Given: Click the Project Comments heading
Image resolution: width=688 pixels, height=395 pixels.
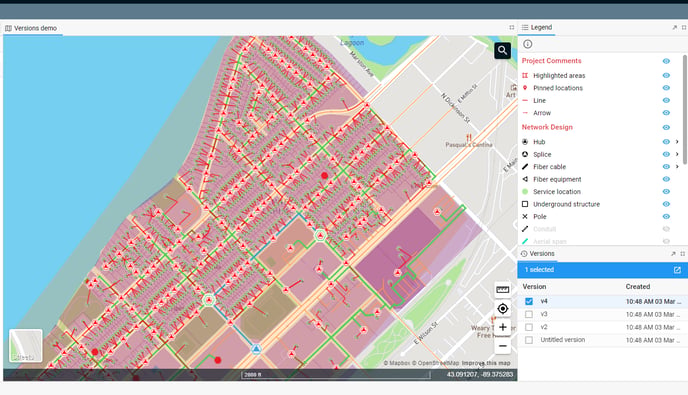Looking at the screenshot, I should (552, 61).
